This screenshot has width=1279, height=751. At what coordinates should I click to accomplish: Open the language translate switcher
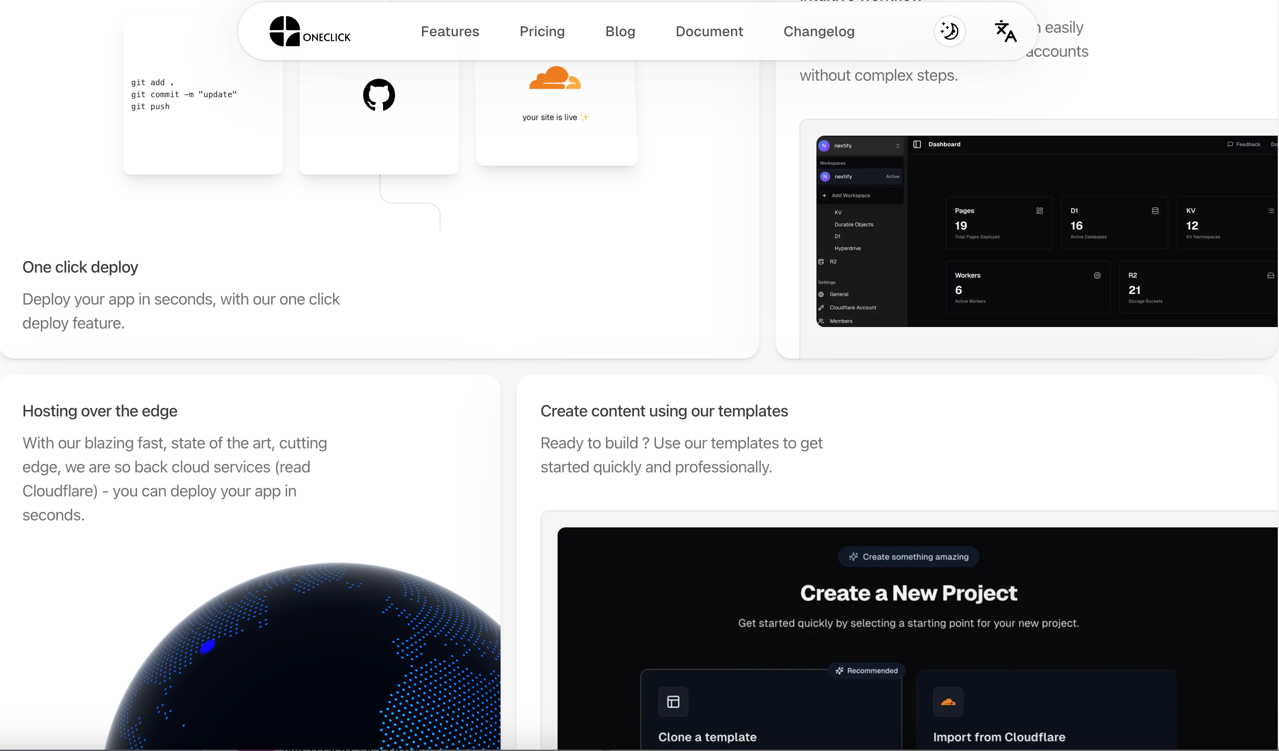pyautogui.click(x=1005, y=31)
